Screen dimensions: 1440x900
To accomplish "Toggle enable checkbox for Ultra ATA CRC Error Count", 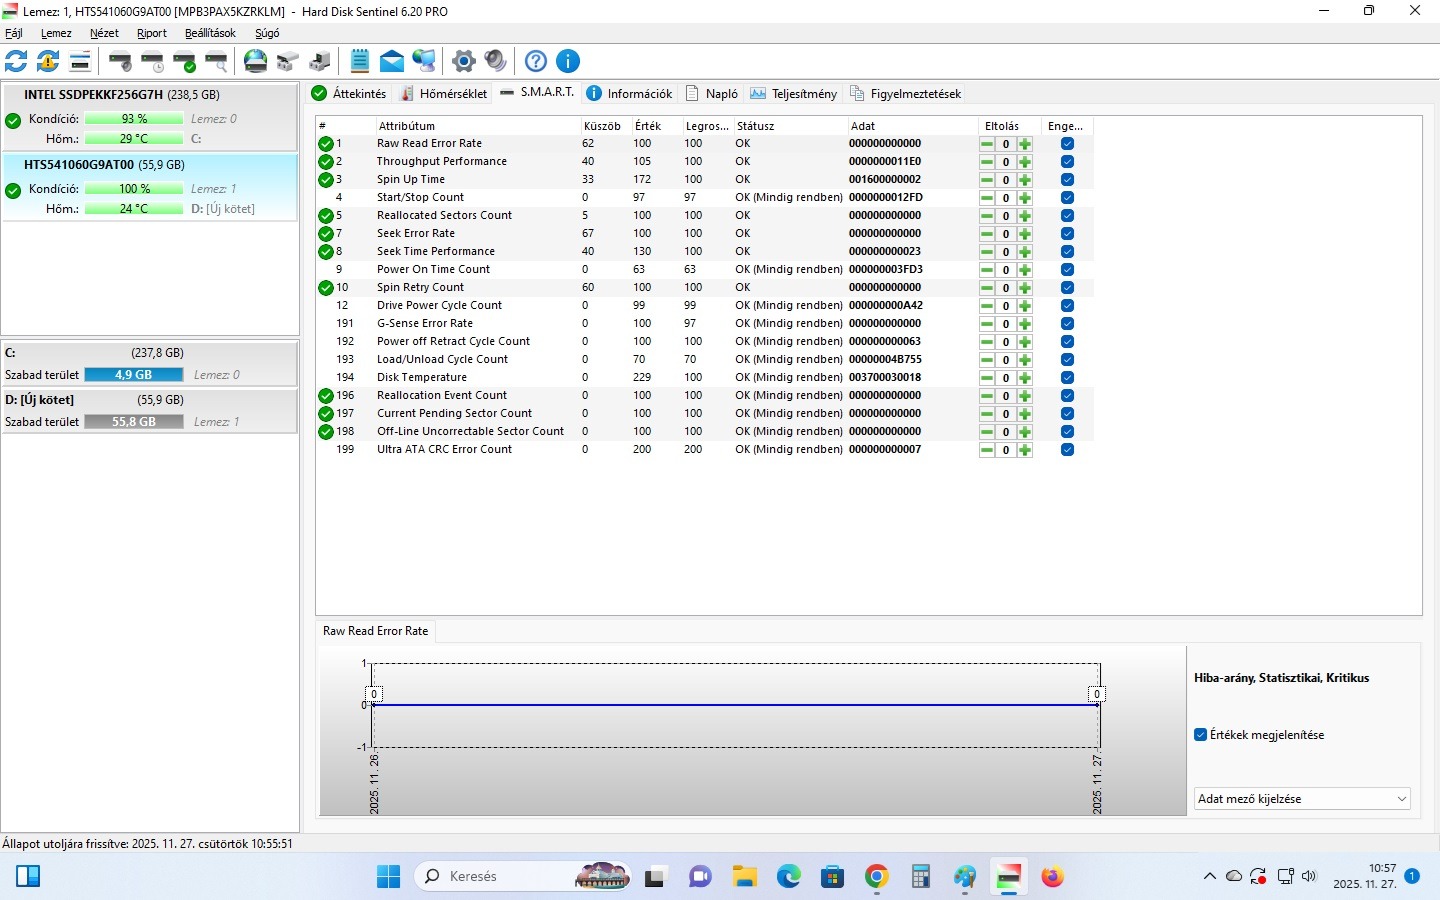I will point(1067,450).
